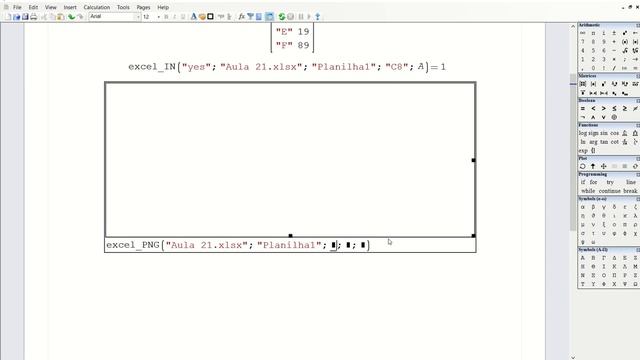The height and width of the screenshot is (360, 640).
Task: Collapse the Matrices panel
Action: [638, 76]
